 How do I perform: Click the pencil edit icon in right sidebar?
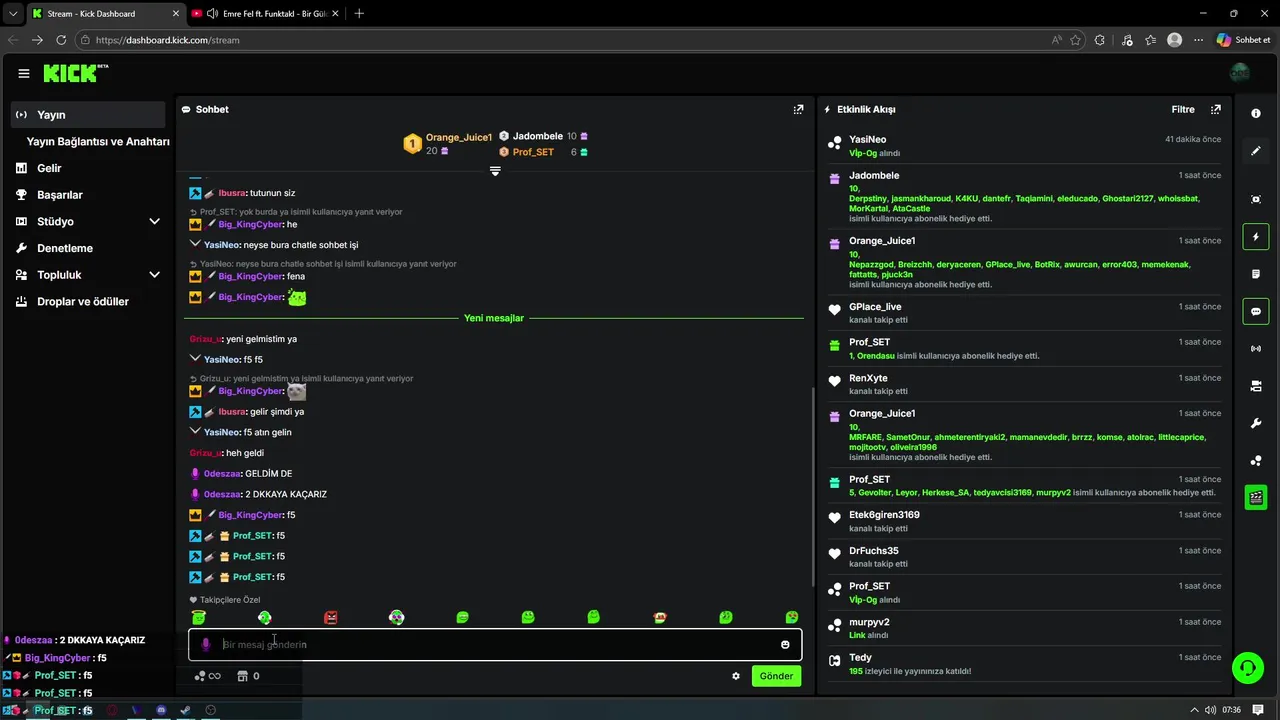tap(1256, 151)
